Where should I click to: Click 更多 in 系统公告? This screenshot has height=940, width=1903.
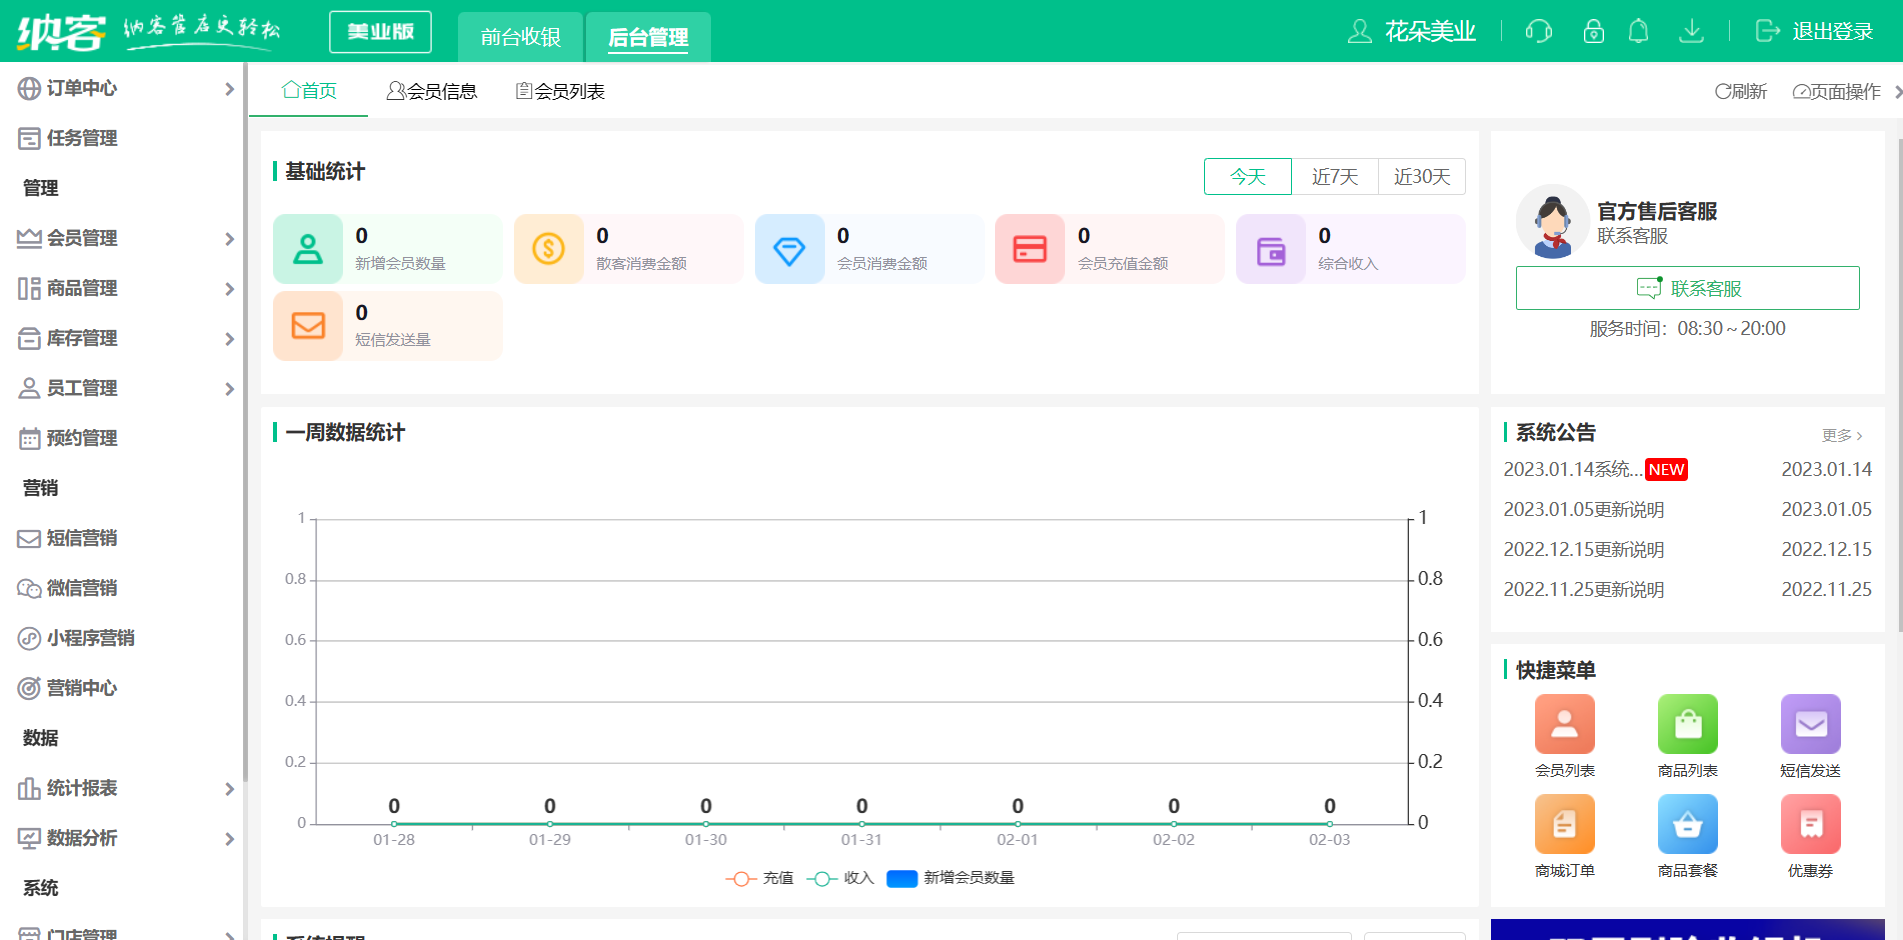pyautogui.click(x=1842, y=435)
